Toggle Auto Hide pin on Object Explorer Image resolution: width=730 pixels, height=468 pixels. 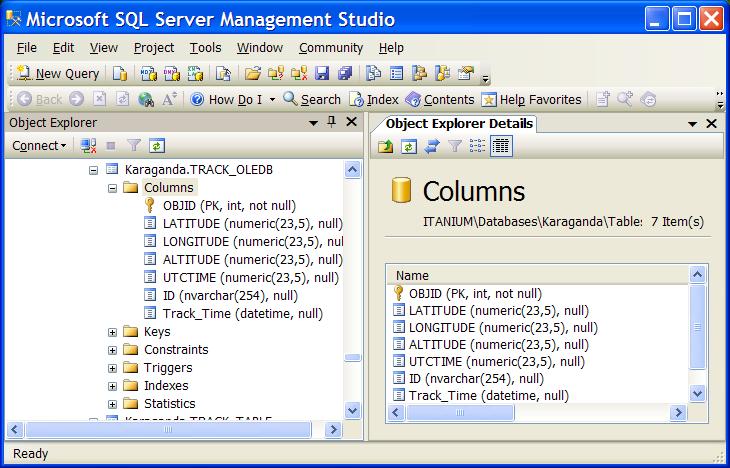tap(331, 122)
